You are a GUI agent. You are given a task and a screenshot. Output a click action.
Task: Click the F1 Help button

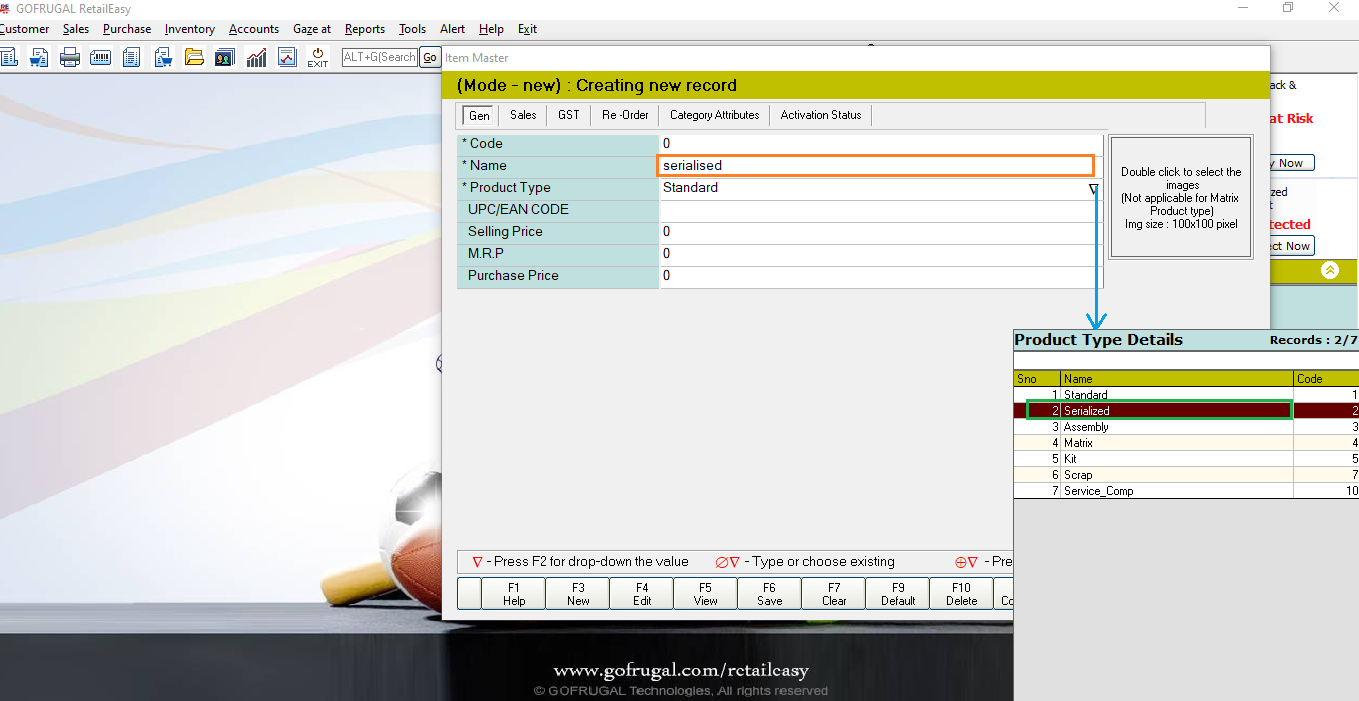point(514,594)
